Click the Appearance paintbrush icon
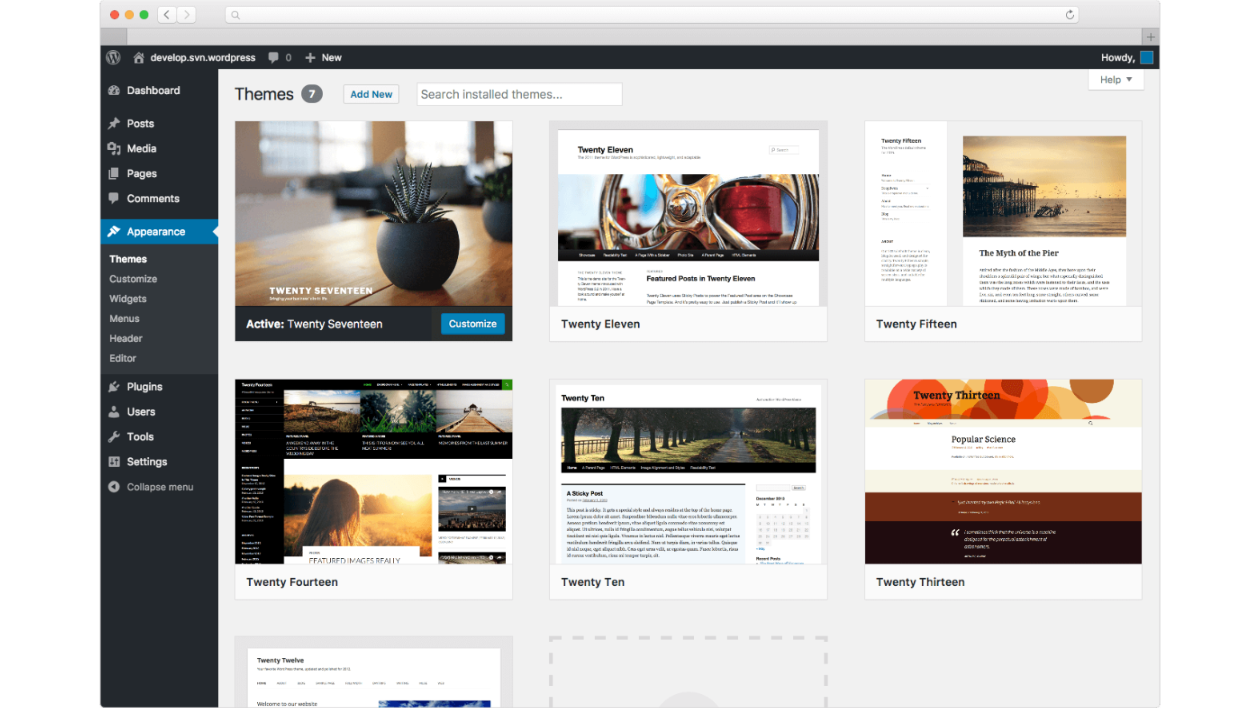 (114, 231)
